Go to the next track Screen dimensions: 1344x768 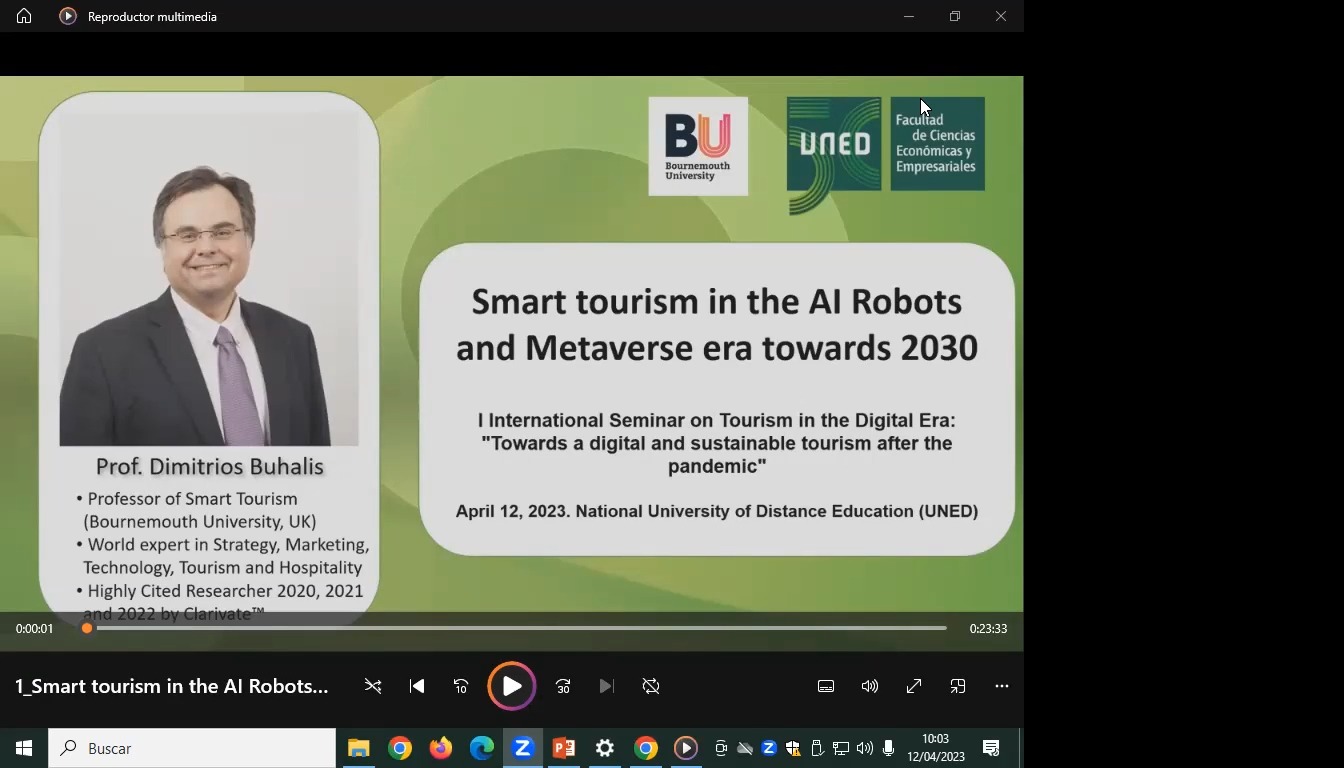click(607, 686)
